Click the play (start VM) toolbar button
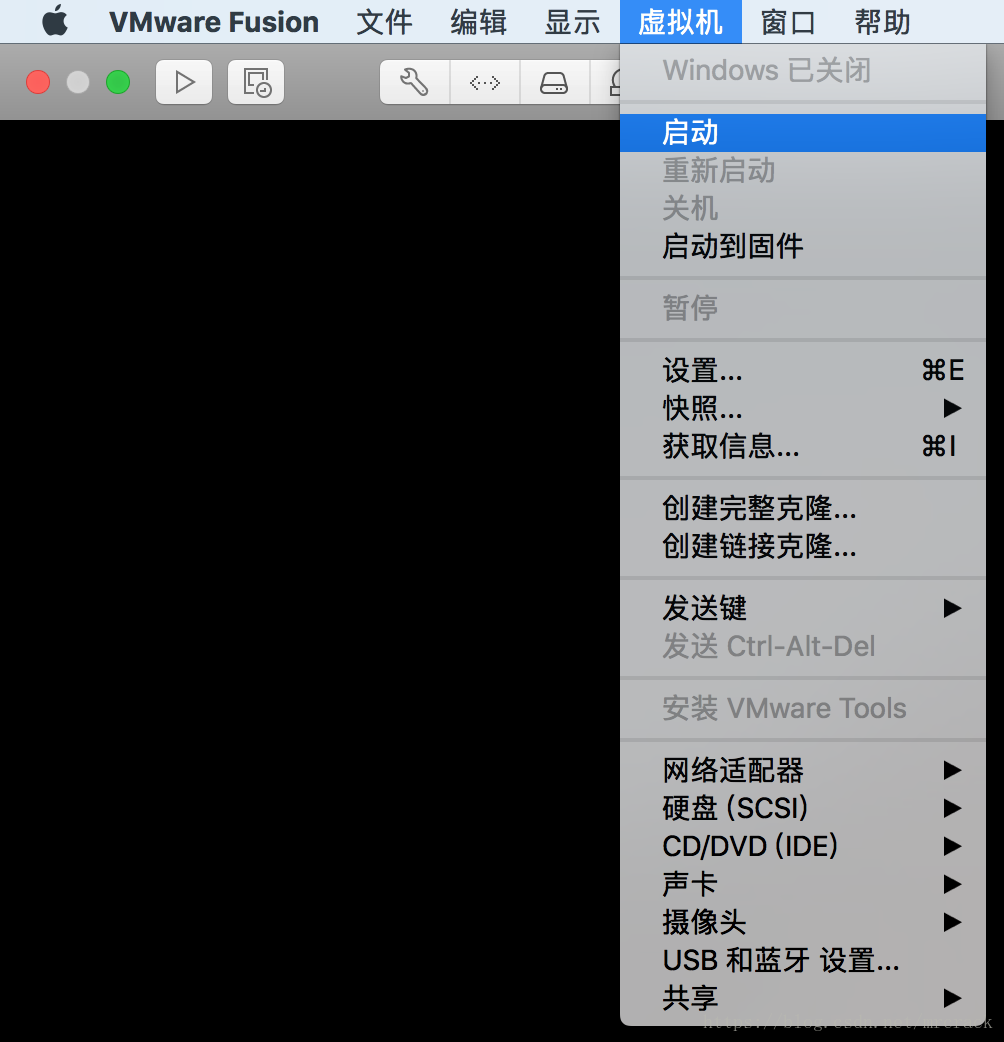The height and width of the screenshot is (1042, 1004). pyautogui.click(x=184, y=82)
